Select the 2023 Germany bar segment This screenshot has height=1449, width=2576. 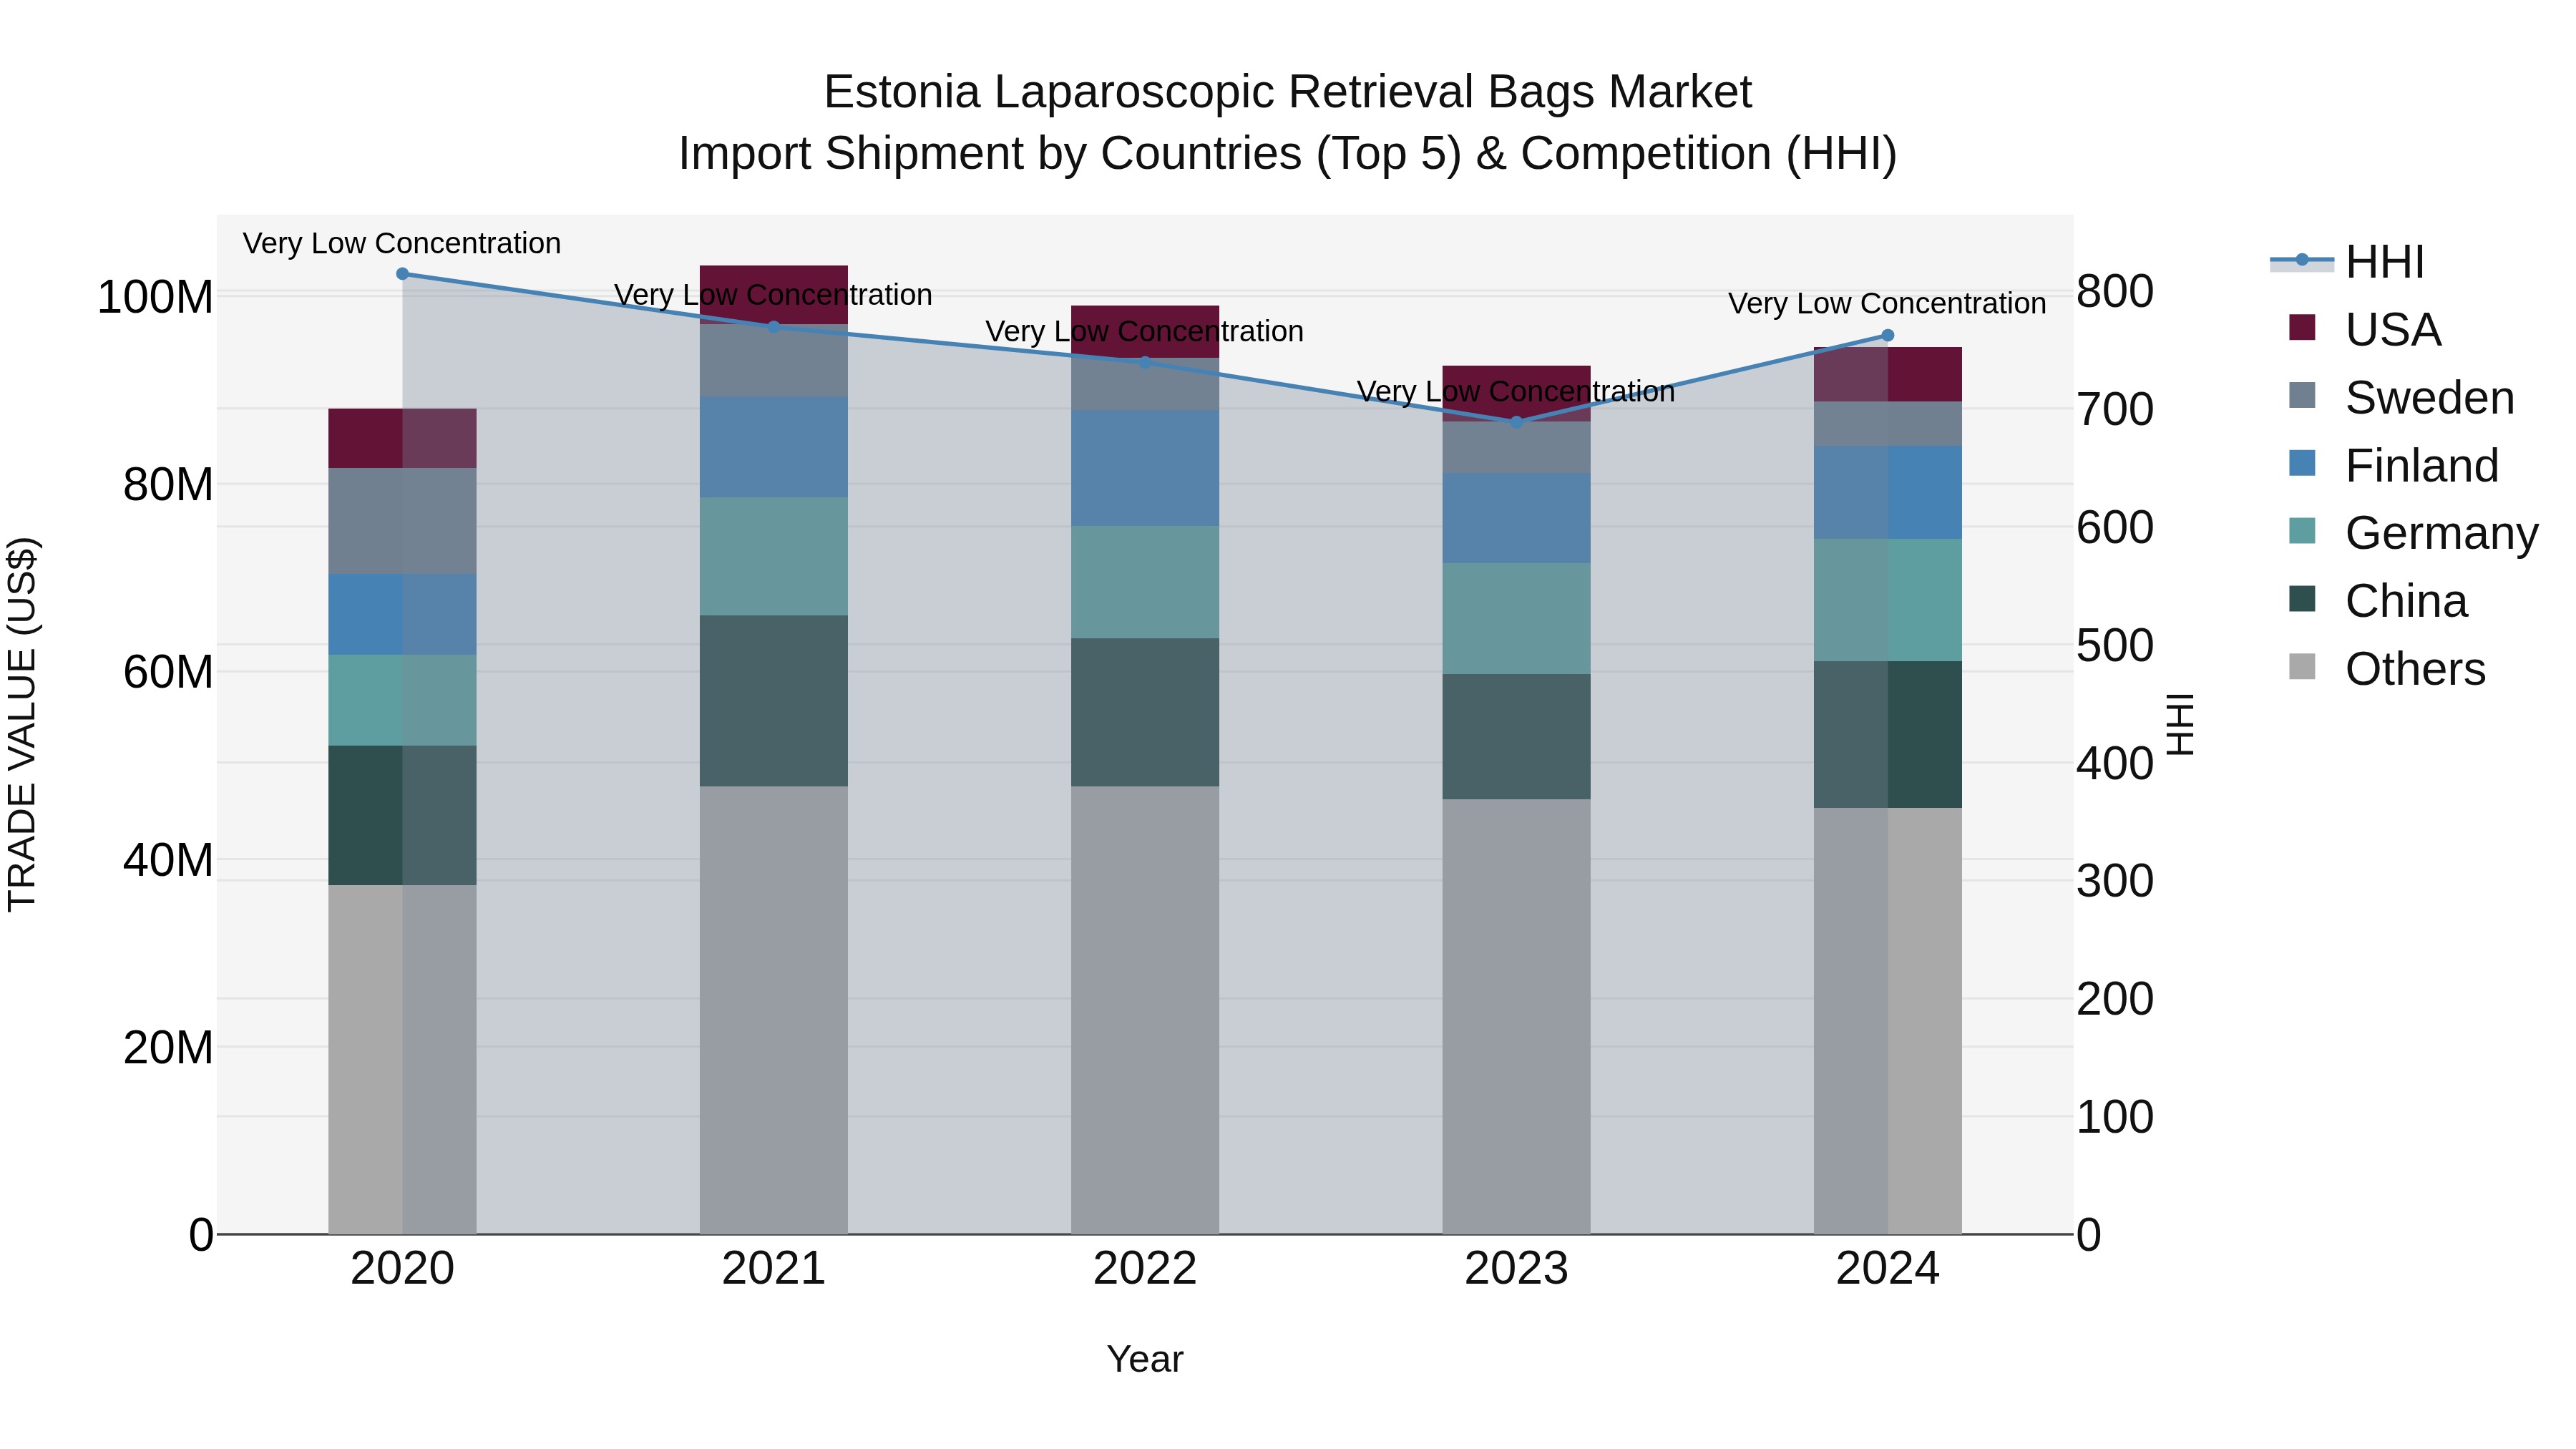click(x=1516, y=619)
